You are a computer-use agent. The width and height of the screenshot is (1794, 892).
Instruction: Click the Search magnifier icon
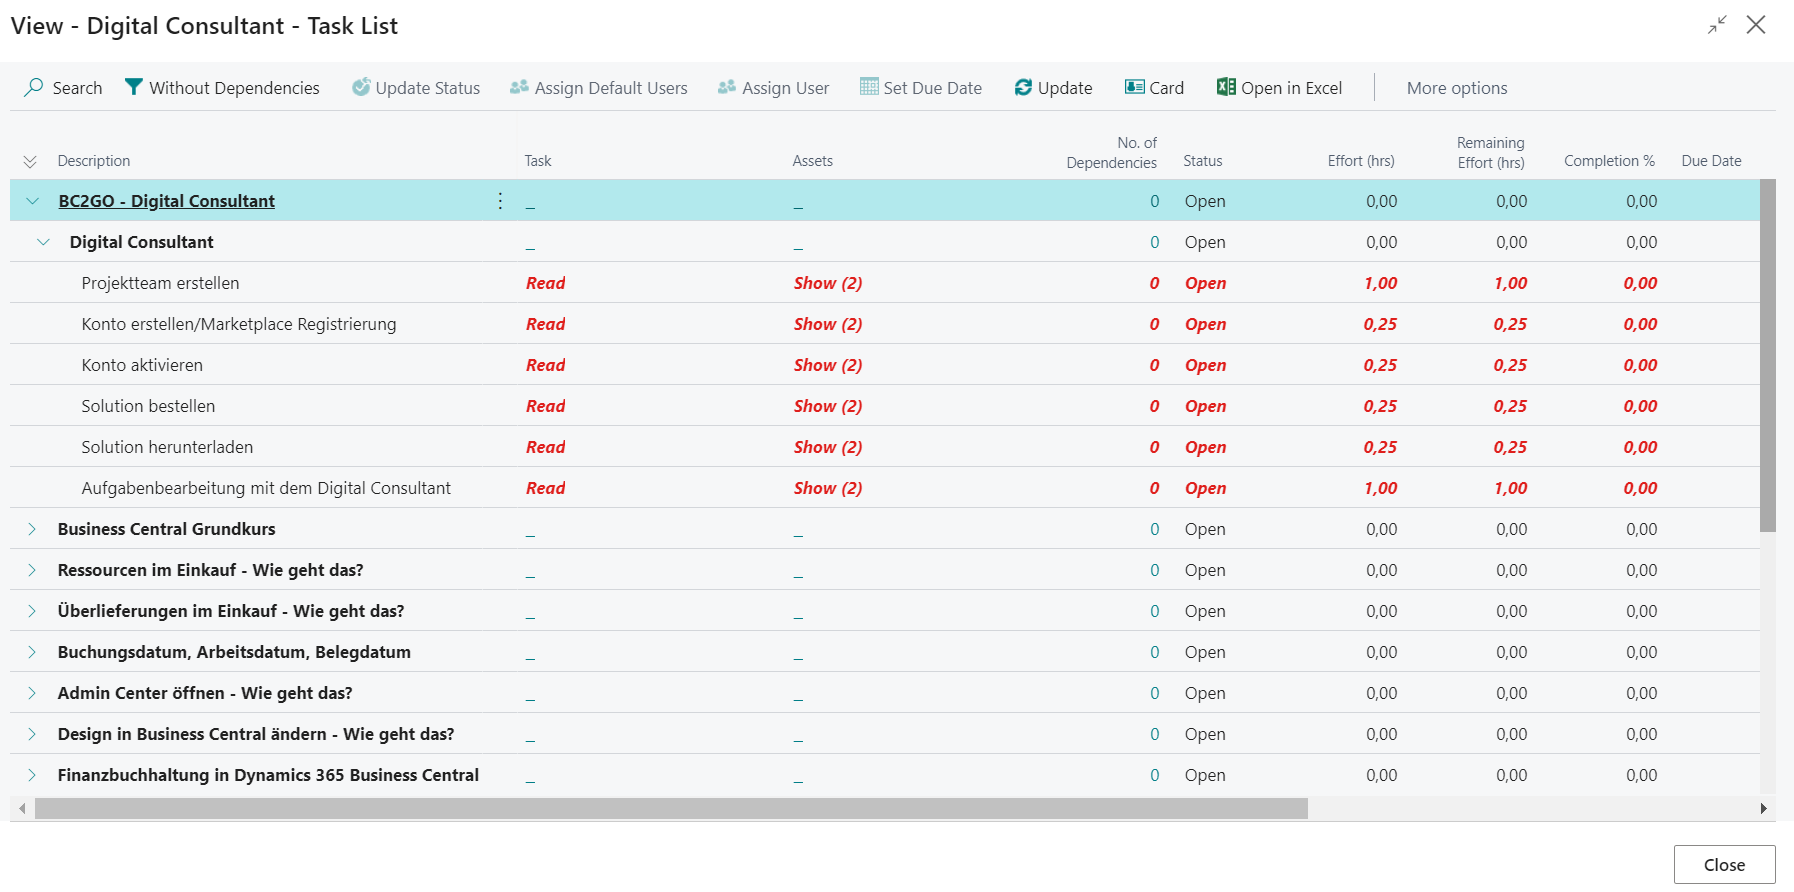click(34, 88)
